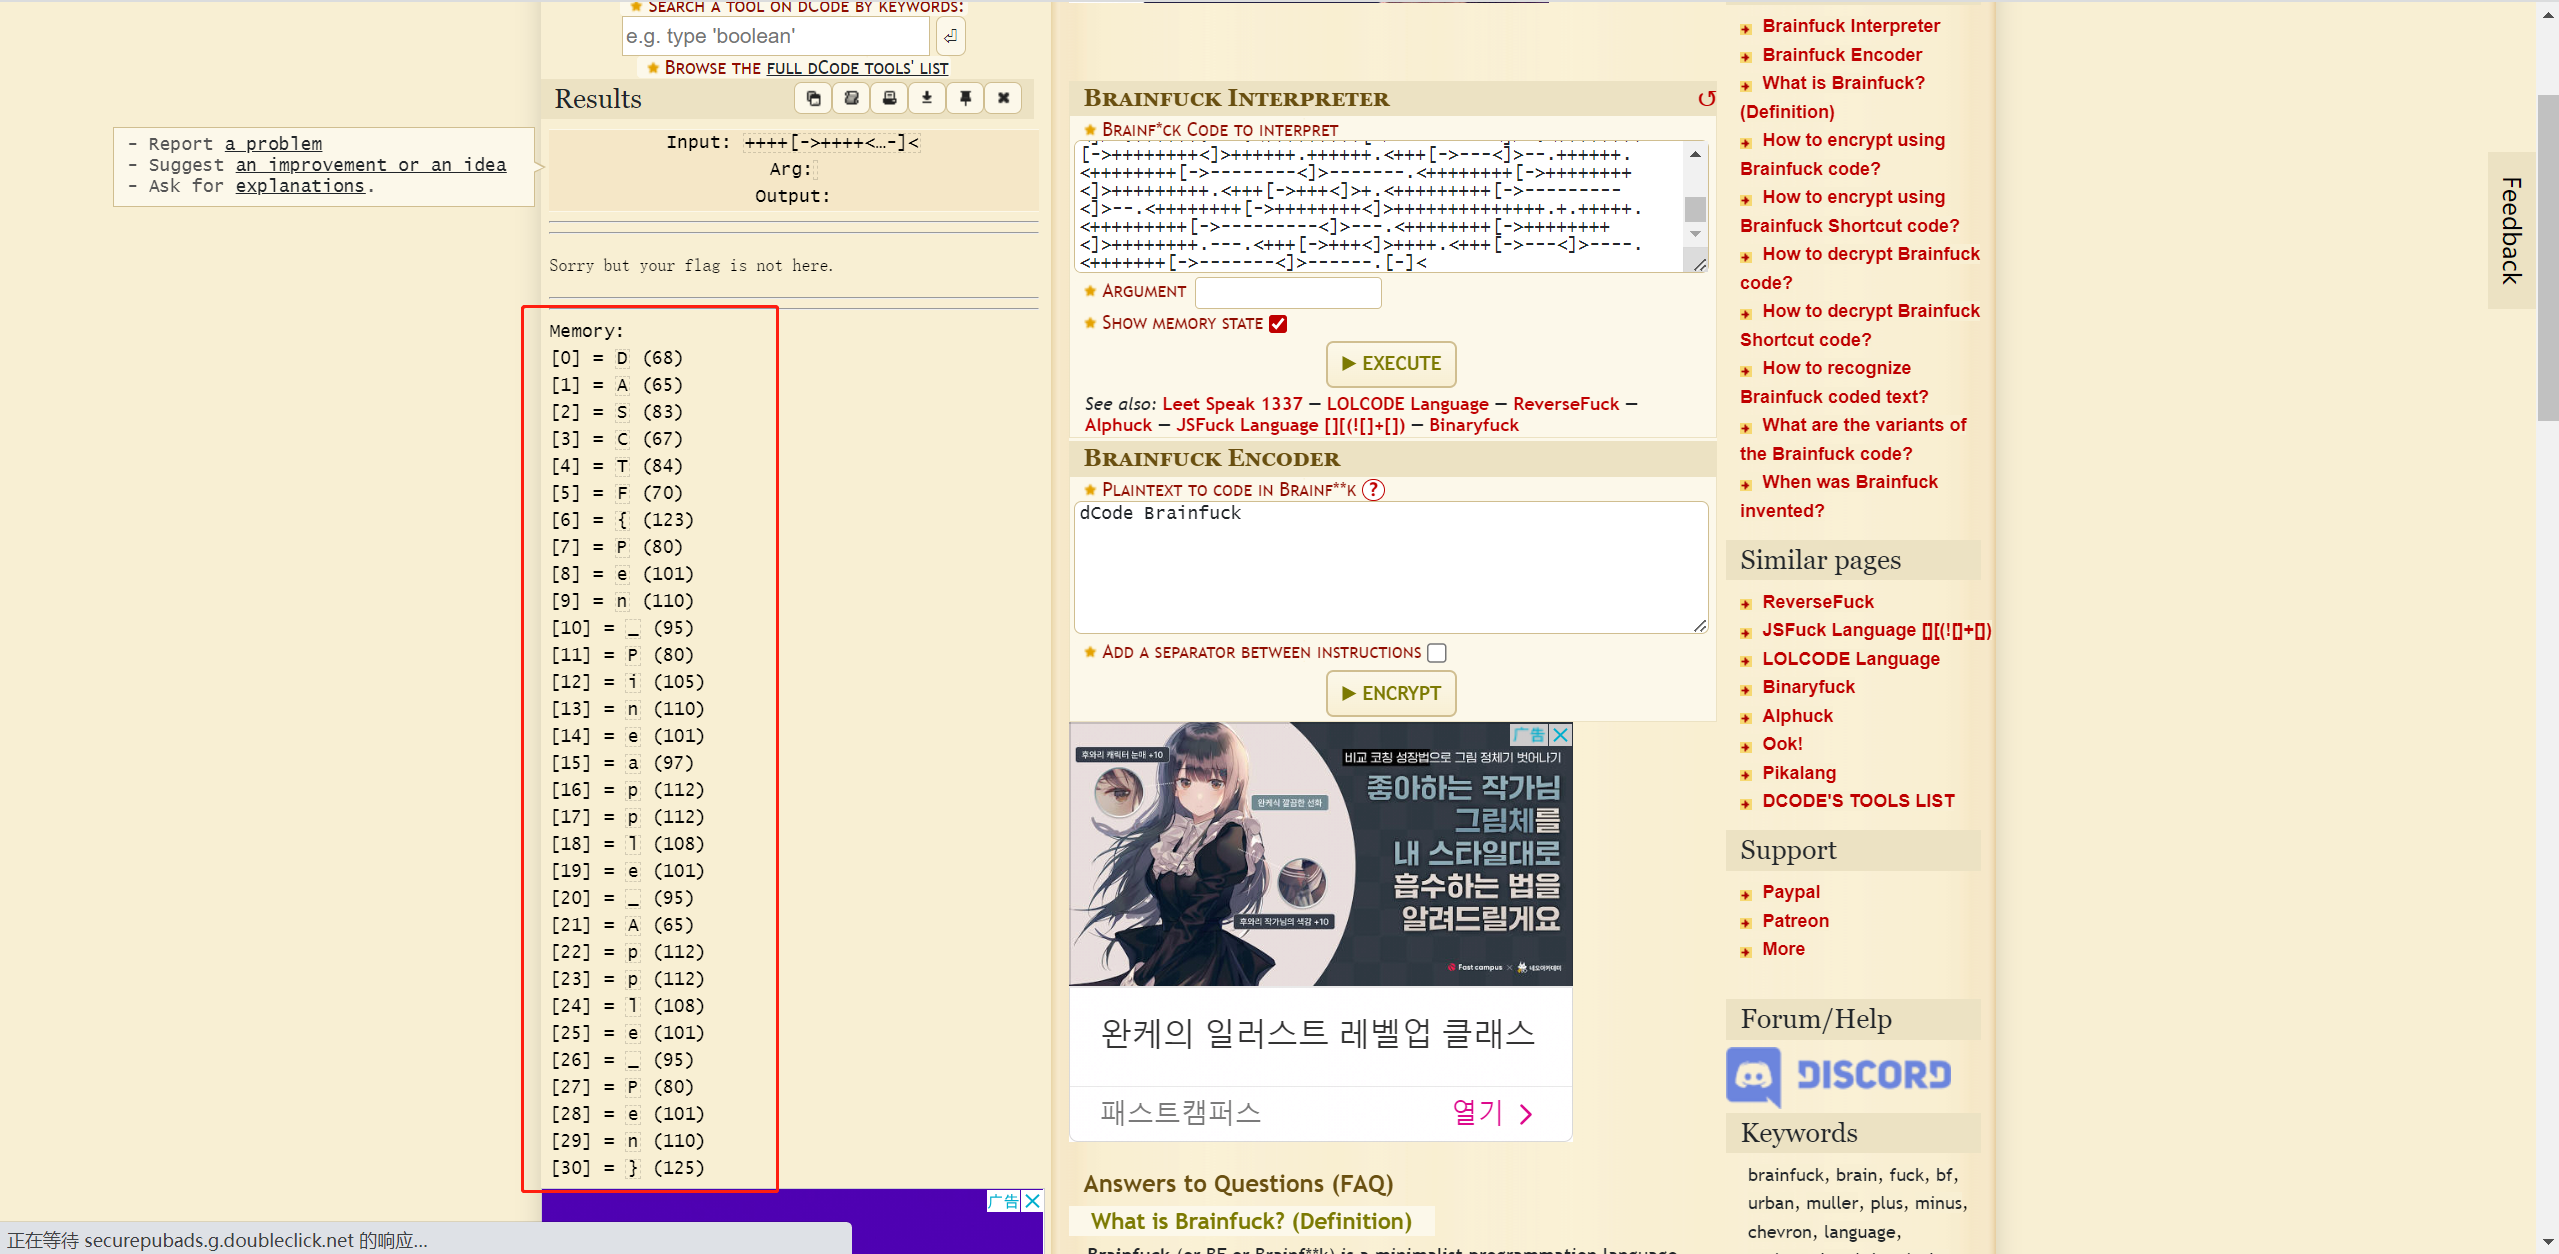This screenshot has width=2559, height=1254.
Task: Download results using the download icon
Action: coord(927,98)
